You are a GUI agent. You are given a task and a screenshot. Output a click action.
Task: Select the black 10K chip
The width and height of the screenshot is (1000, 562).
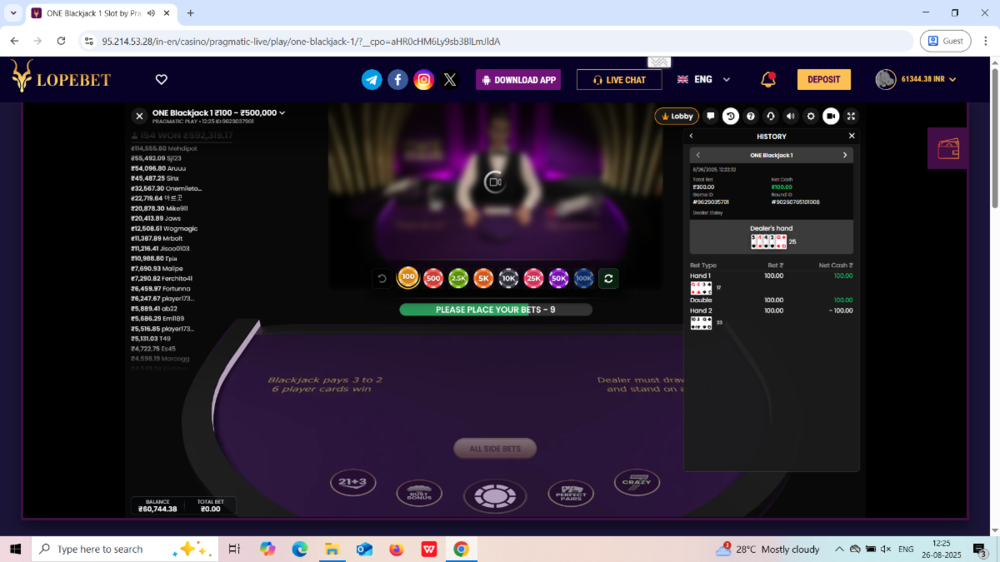click(508, 279)
